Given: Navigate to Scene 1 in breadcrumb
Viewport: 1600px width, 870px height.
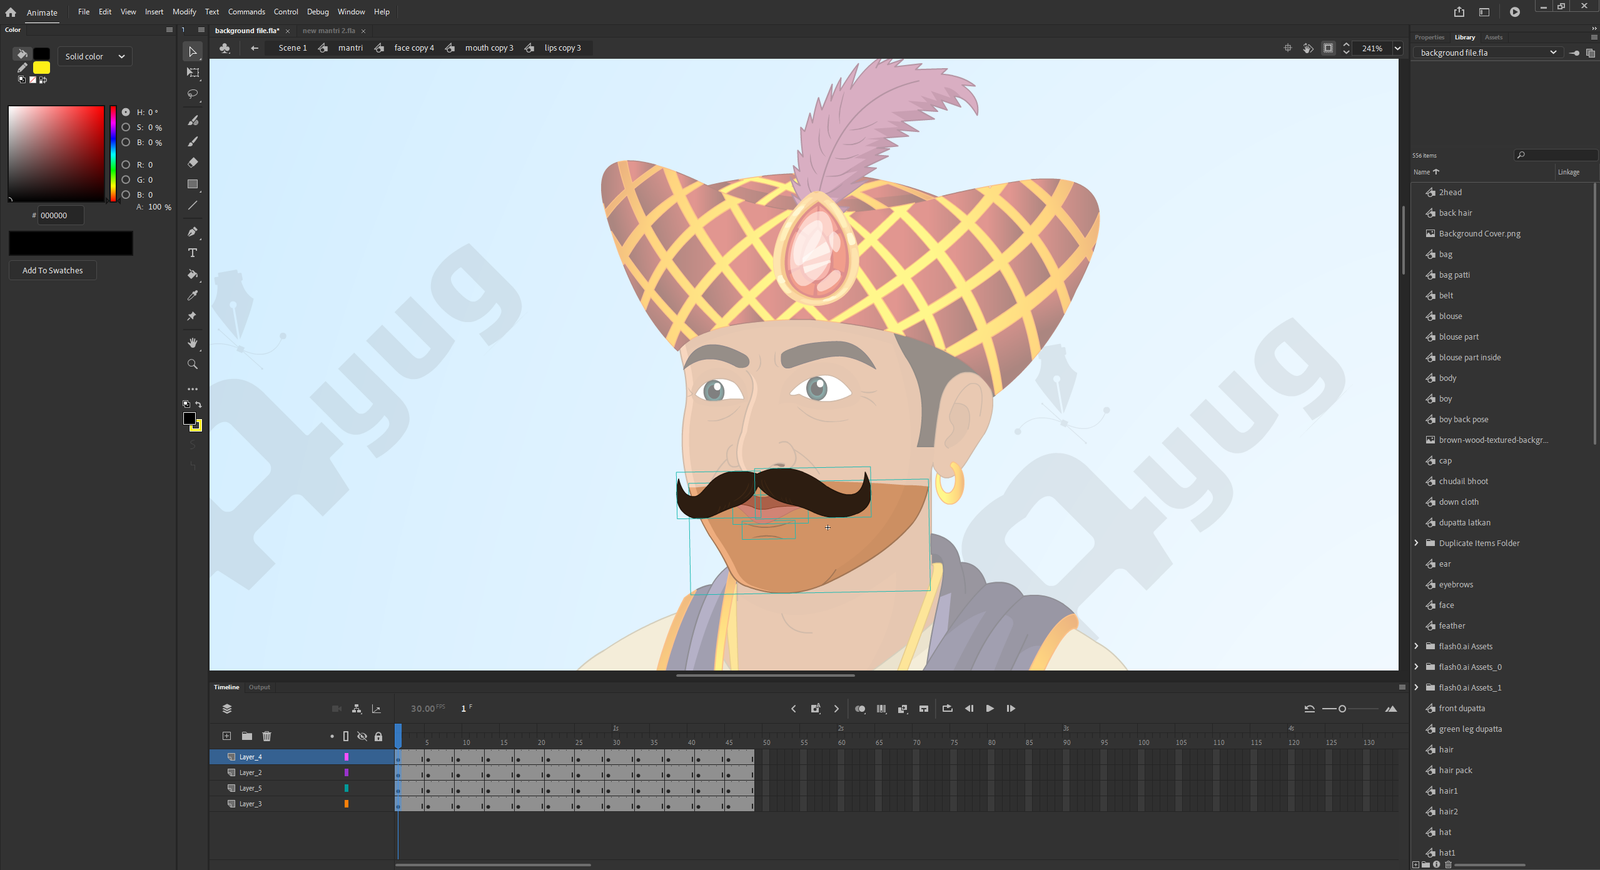Looking at the screenshot, I should click(292, 48).
